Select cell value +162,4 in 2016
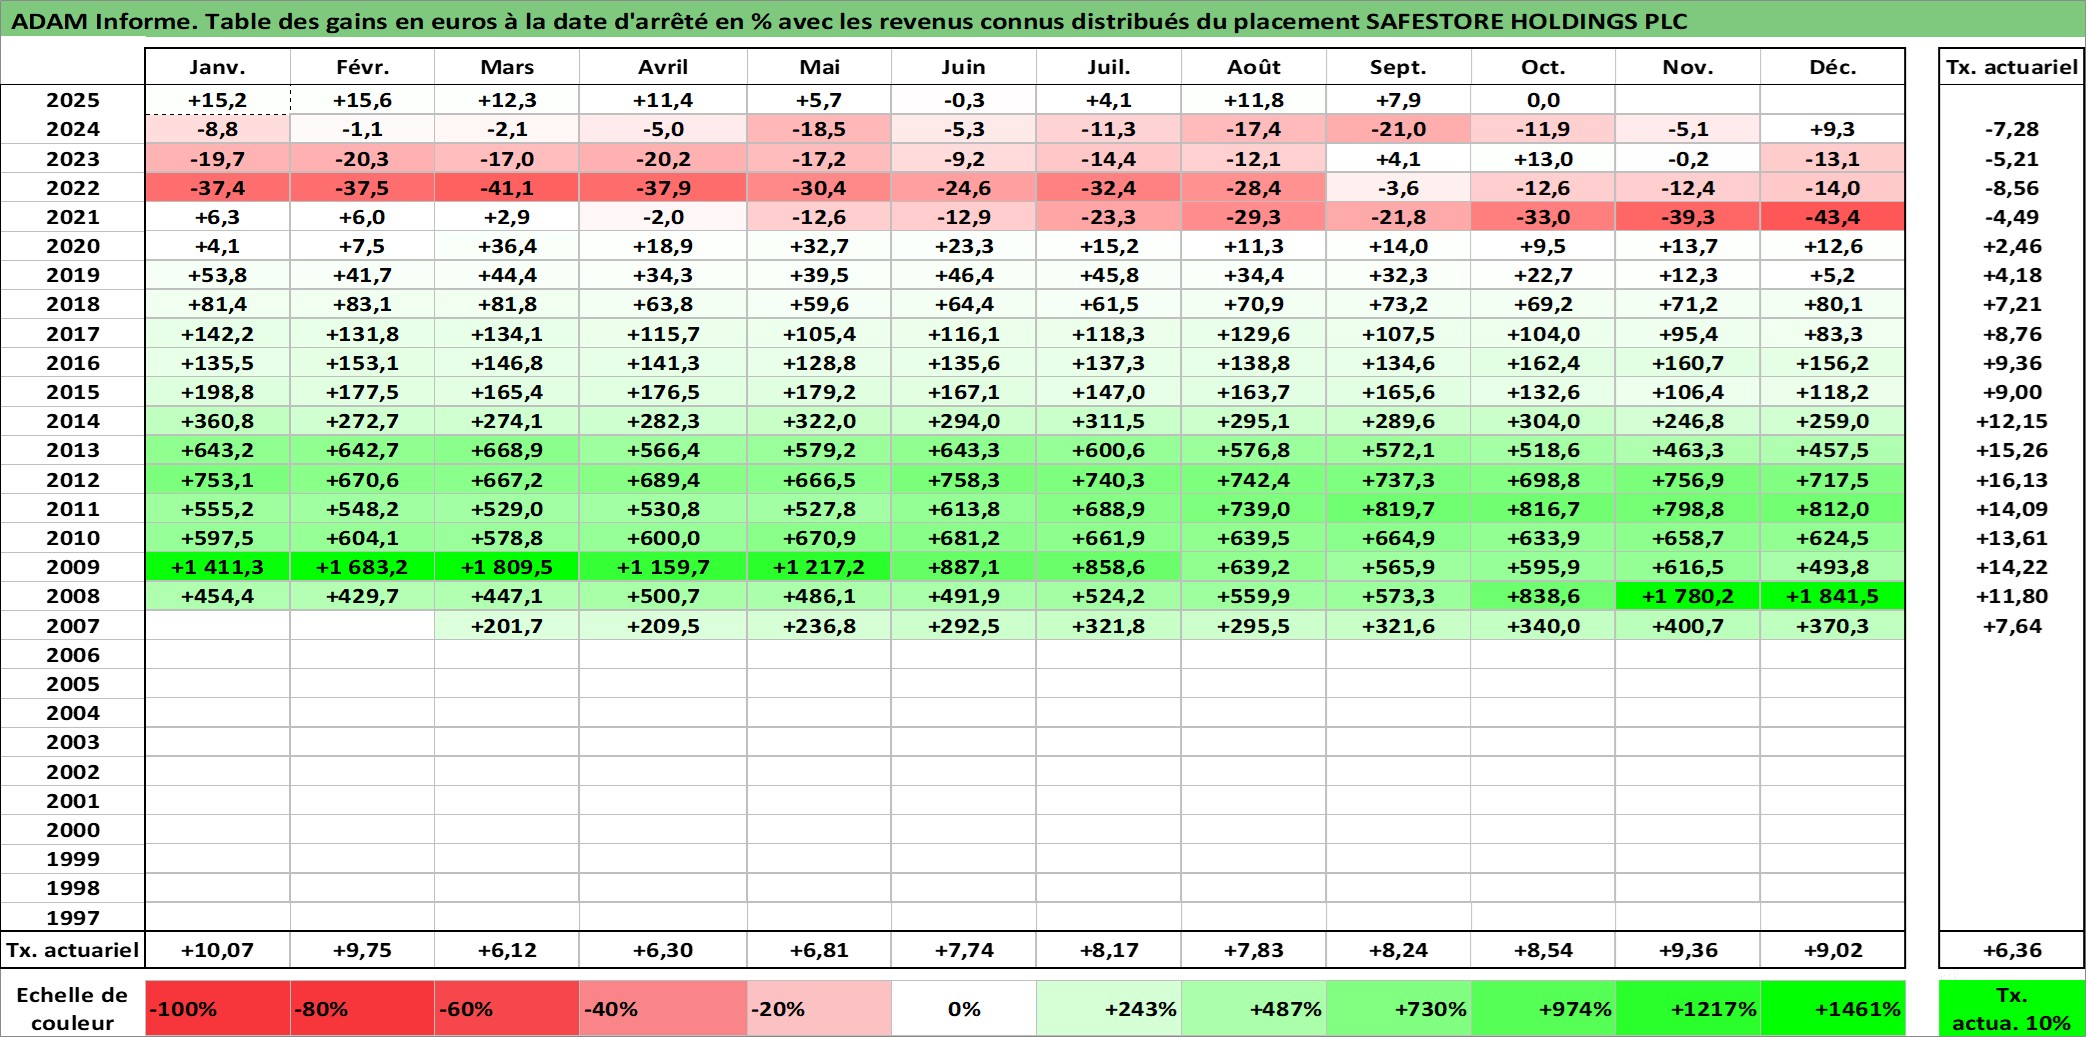Image resolution: width=2086 pixels, height=1037 pixels. (x=1543, y=363)
